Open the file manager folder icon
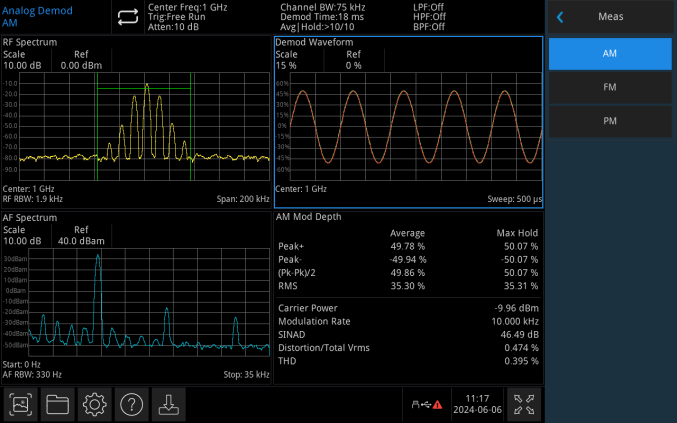 [58, 404]
